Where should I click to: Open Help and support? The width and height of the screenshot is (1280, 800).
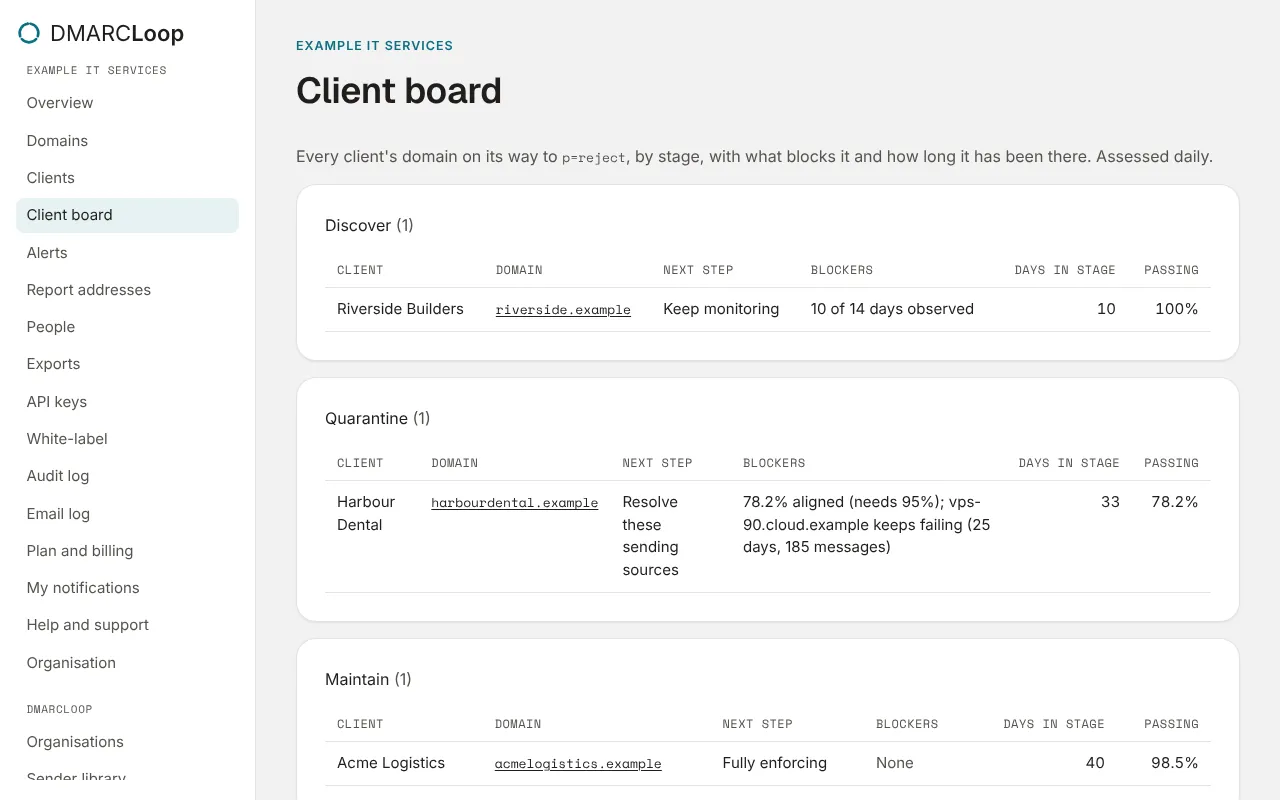click(127, 625)
